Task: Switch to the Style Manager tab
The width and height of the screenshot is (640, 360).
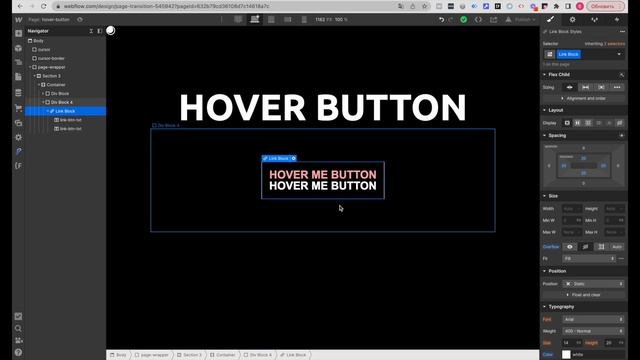Action: tap(595, 19)
